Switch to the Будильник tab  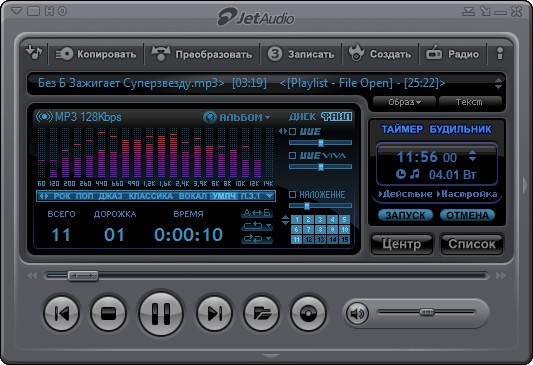point(460,129)
